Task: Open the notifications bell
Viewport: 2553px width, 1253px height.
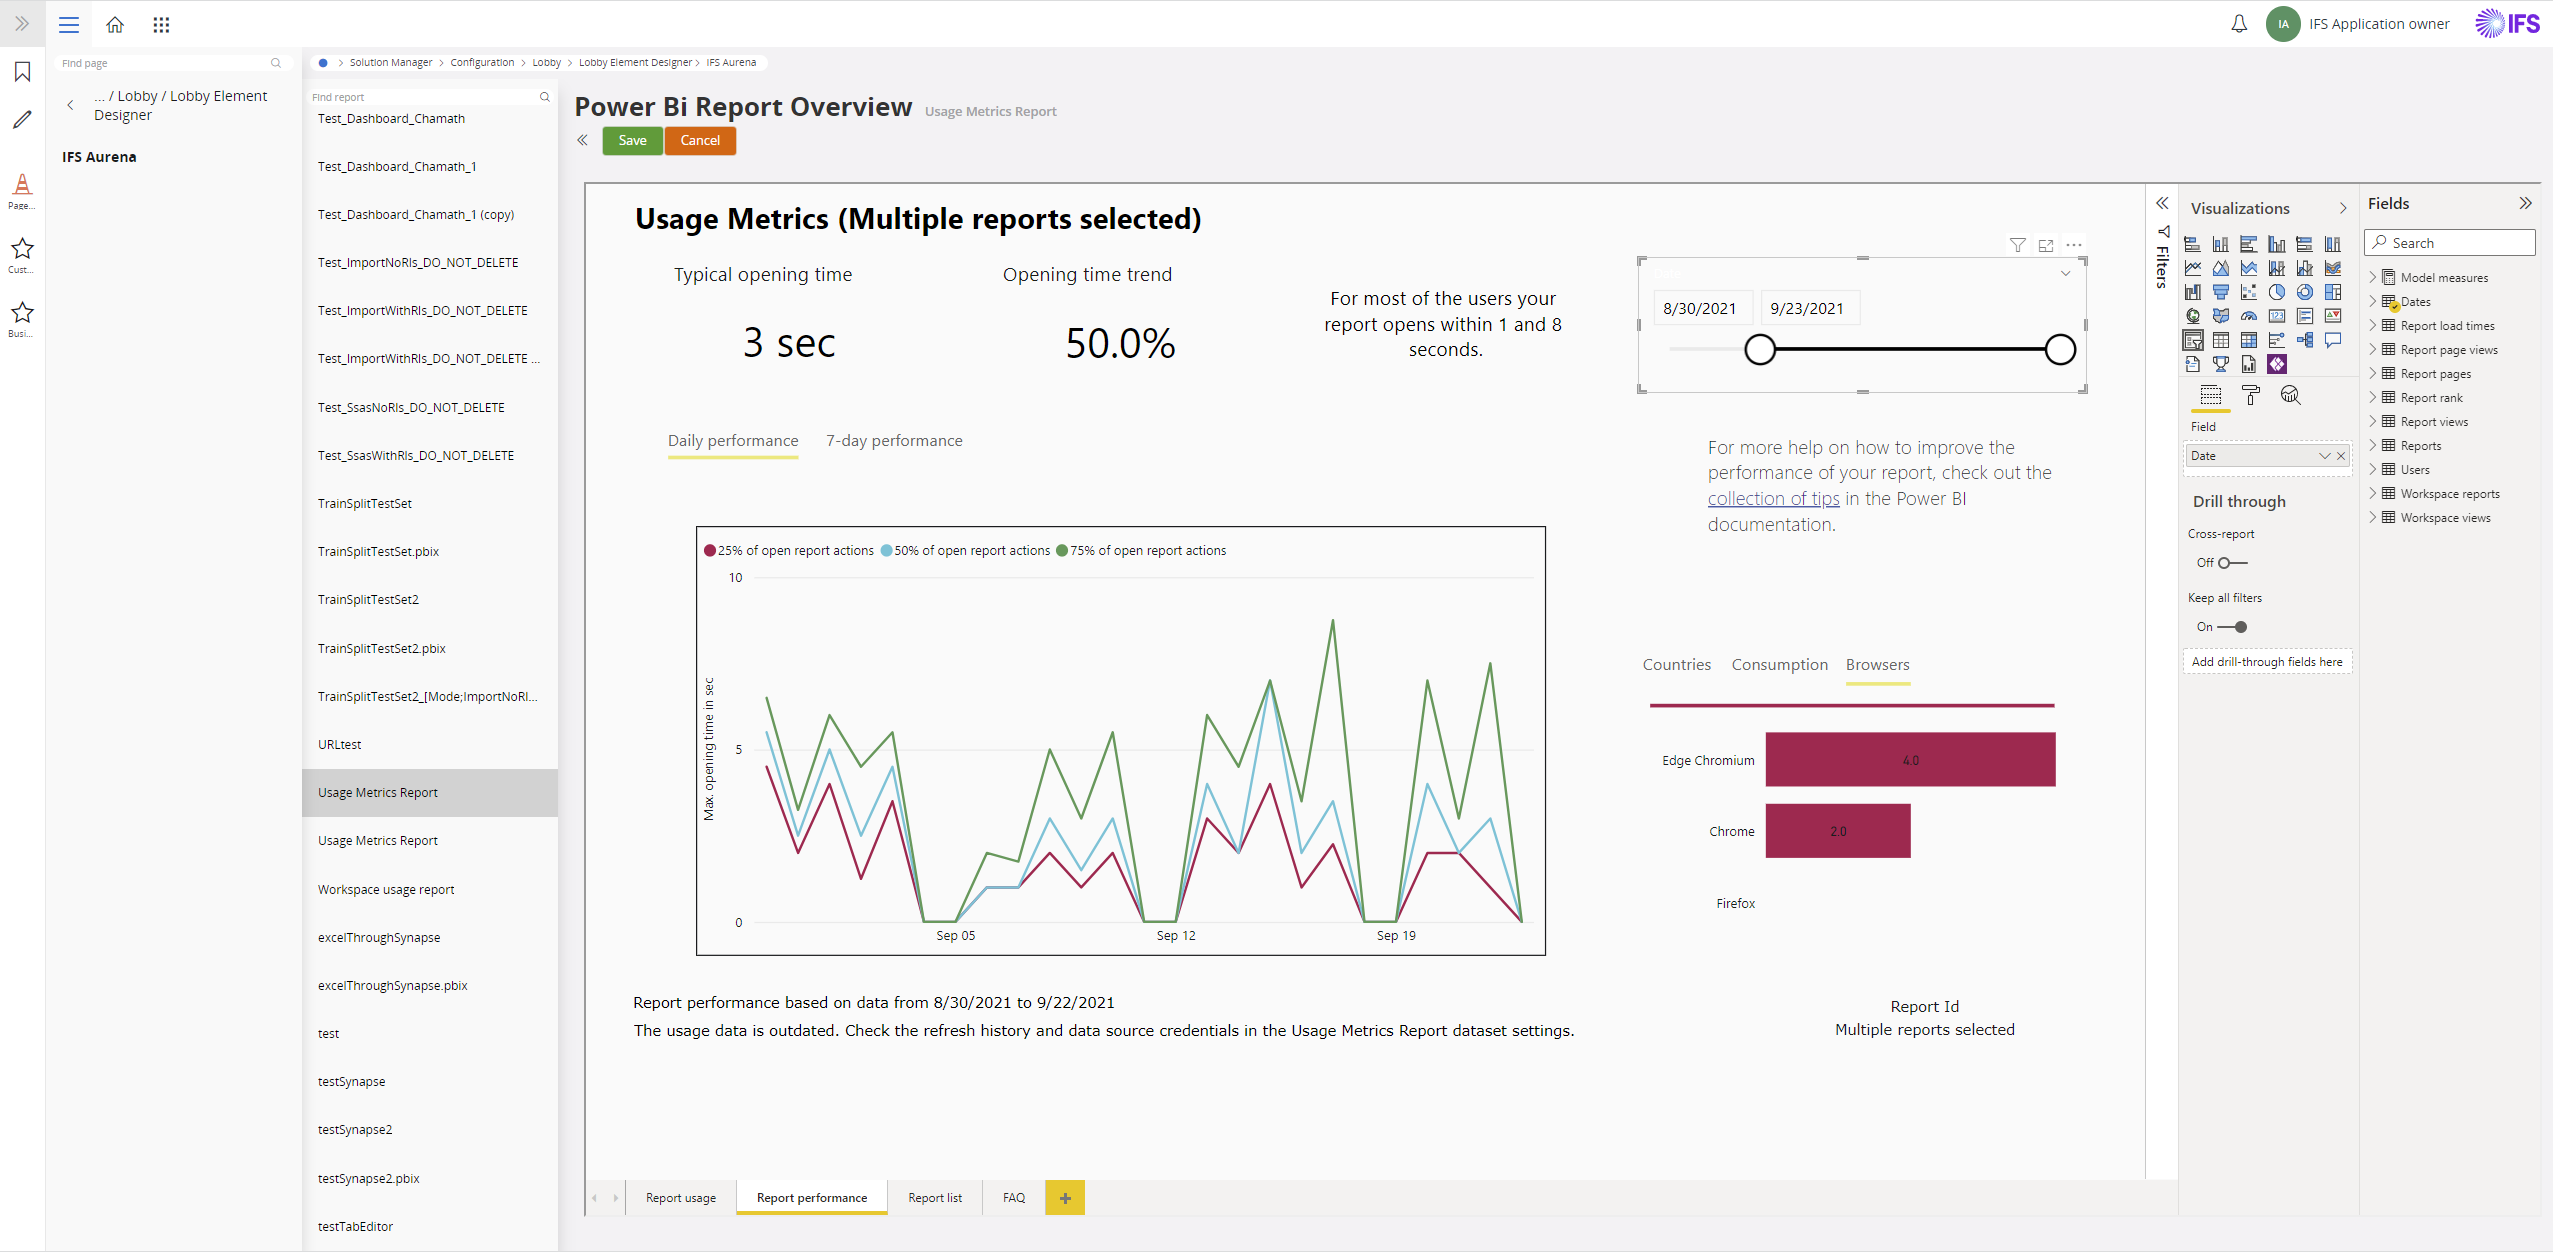Action: pos(2238,24)
